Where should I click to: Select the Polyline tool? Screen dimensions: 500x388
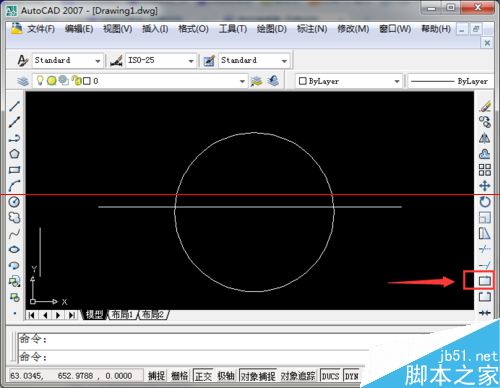click(x=14, y=138)
